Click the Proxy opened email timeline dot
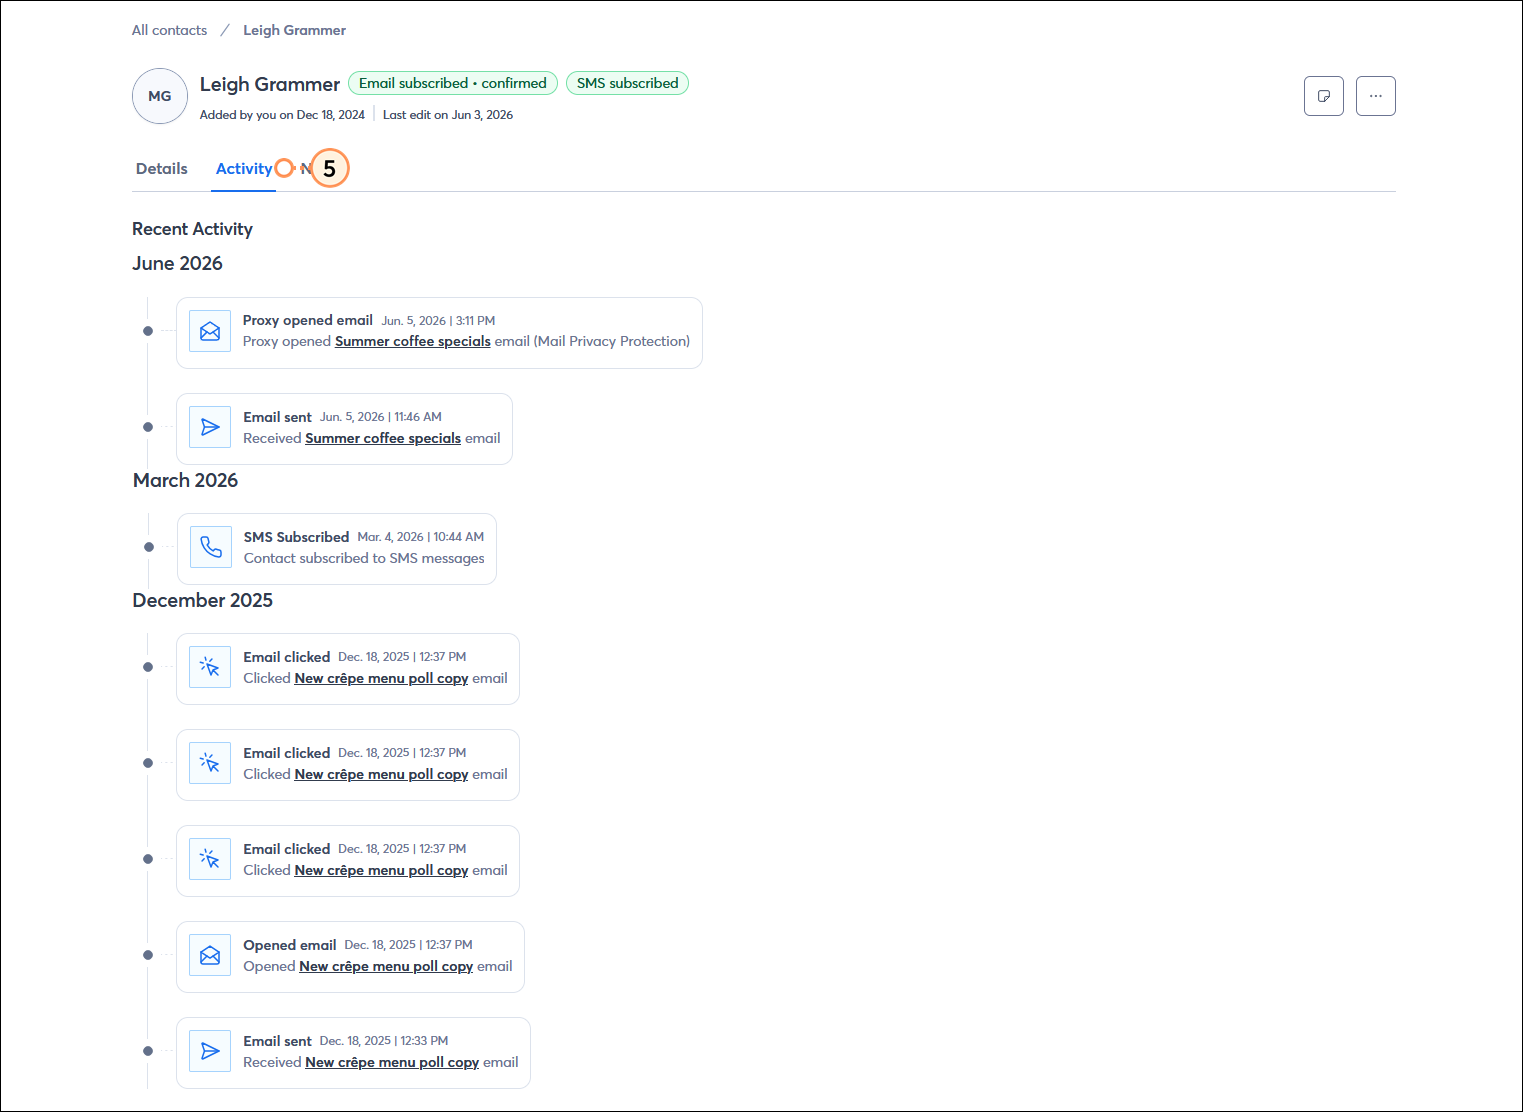1523x1112 pixels. tap(148, 331)
